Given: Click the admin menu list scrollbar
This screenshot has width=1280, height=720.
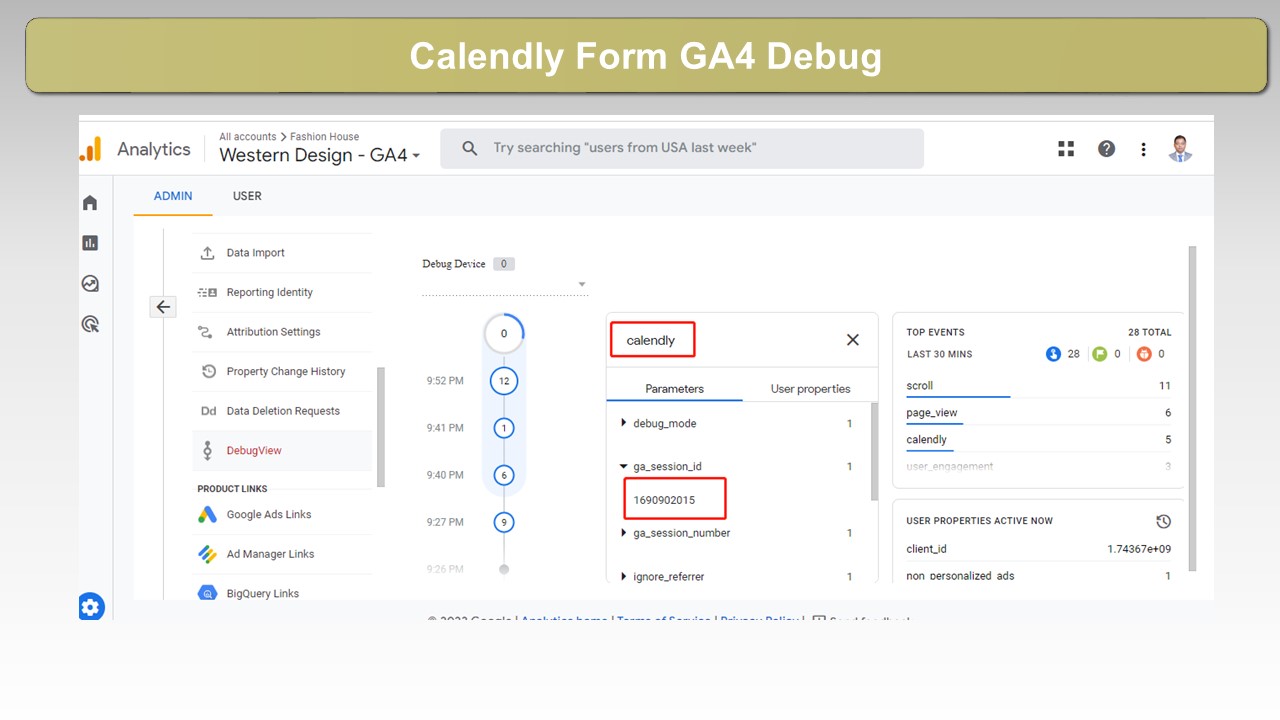Looking at the screenshot, I should pyautogui.click(x=381, y=427).
